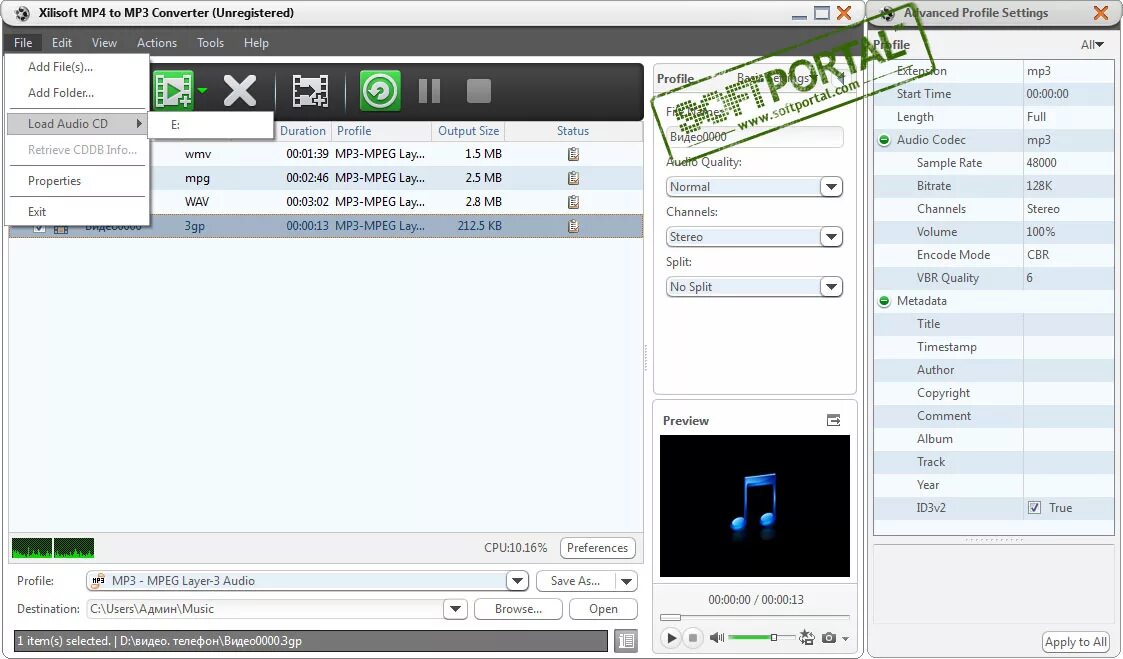Image resolution: width=1123 pixels, height=659 pixels.
Task: Click the detach preview window icon
Action: [x=834, y=420]
